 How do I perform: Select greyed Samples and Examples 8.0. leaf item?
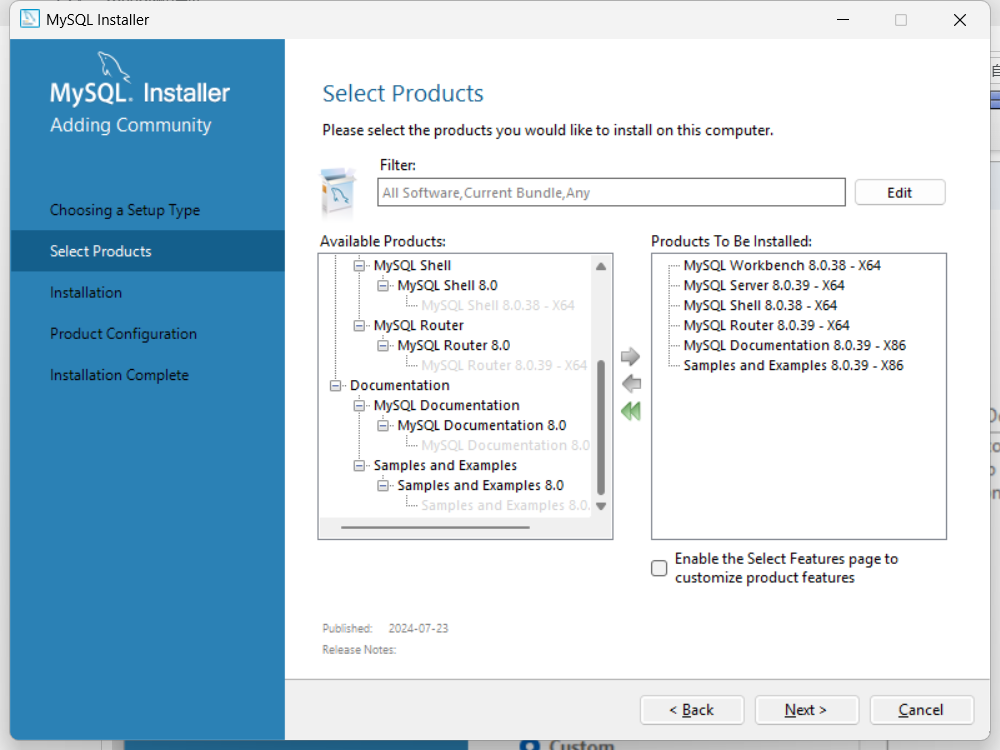(505, 505)
